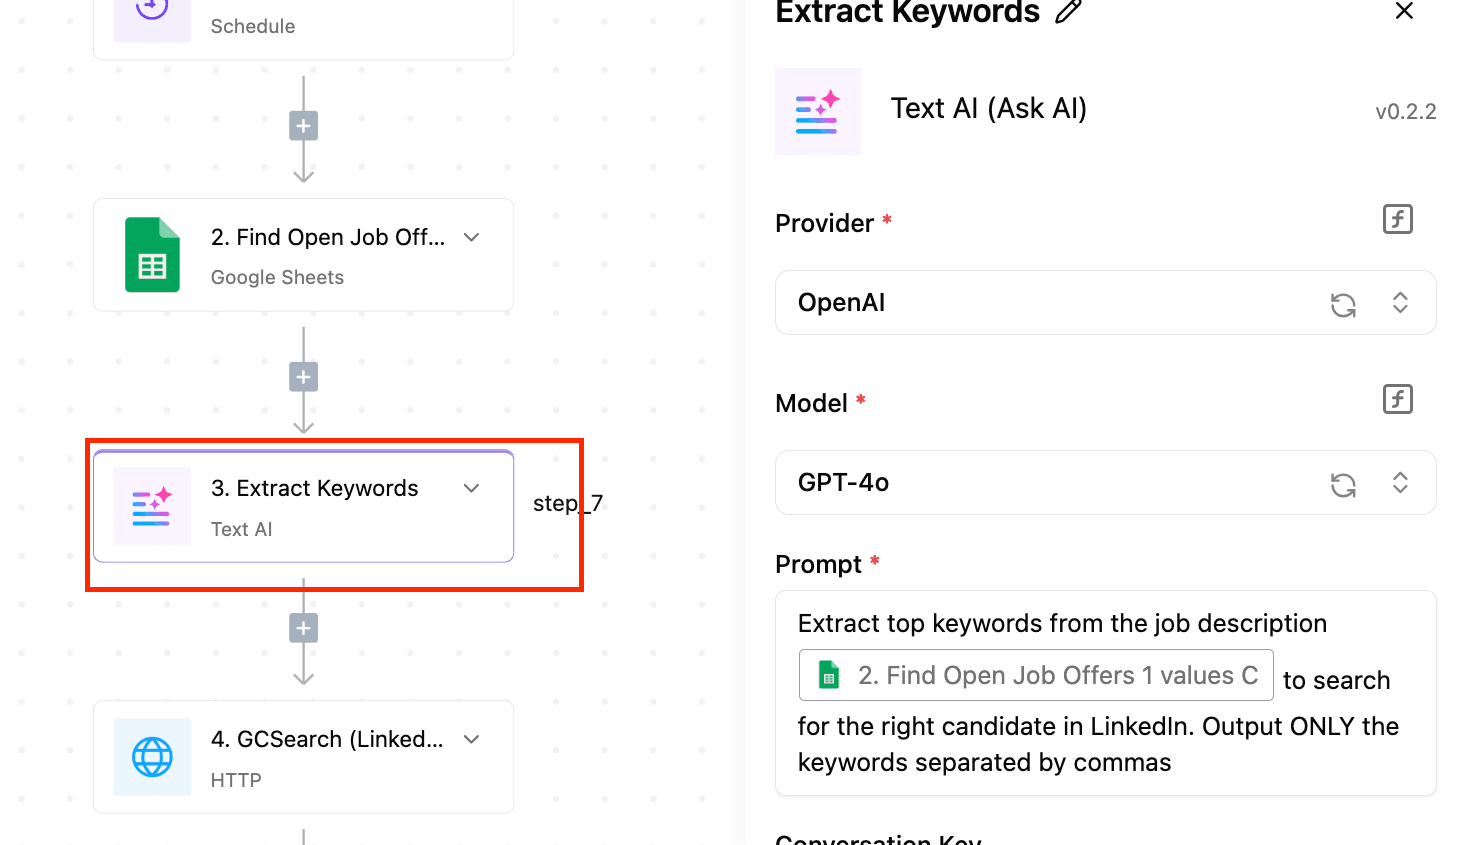Screen dimensions: 1466x845
Task: Click the Text AI (Ask AI) header icon
Action: 817,112
